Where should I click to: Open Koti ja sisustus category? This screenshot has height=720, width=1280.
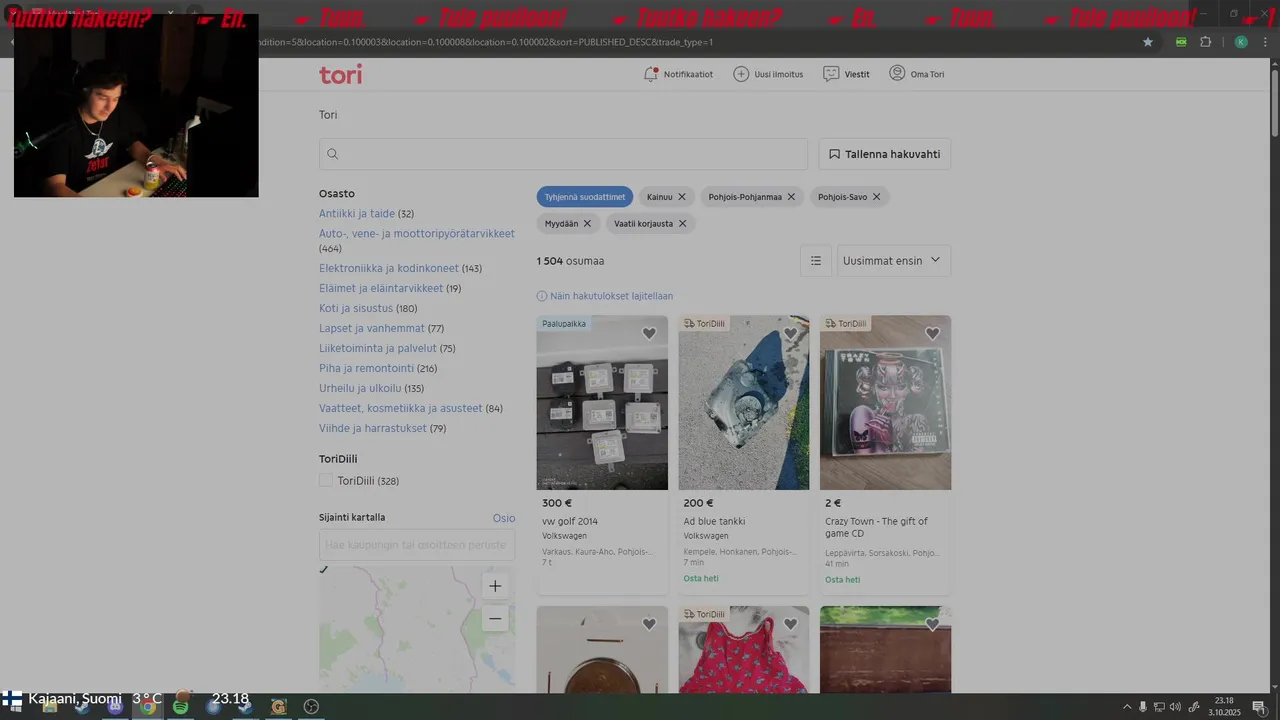356,308
